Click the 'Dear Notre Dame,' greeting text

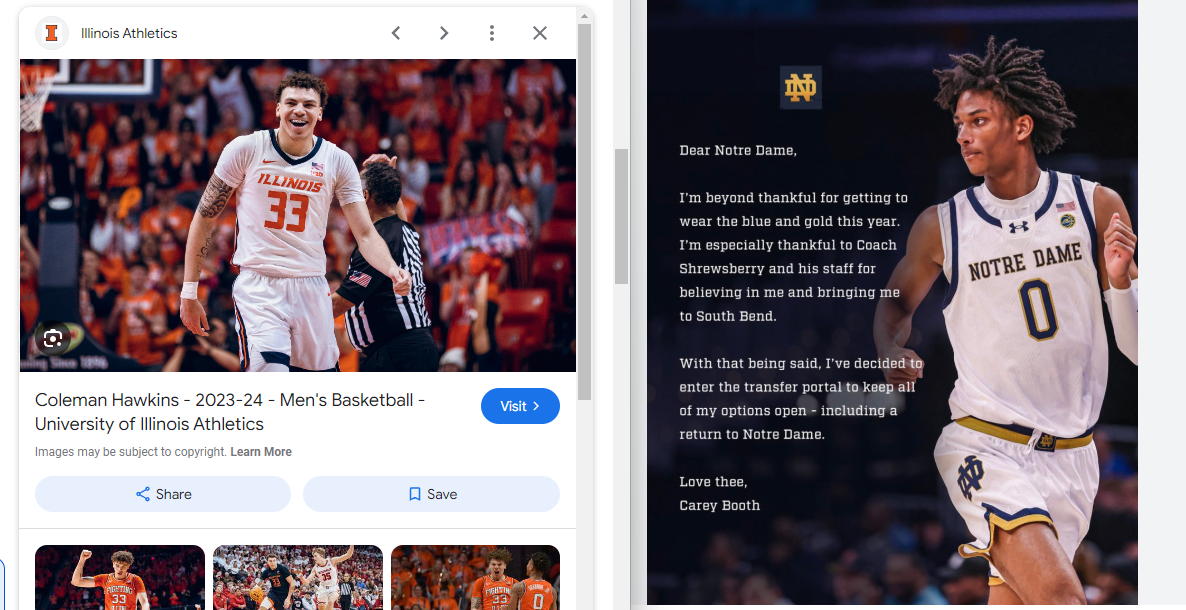click(738, 150)
